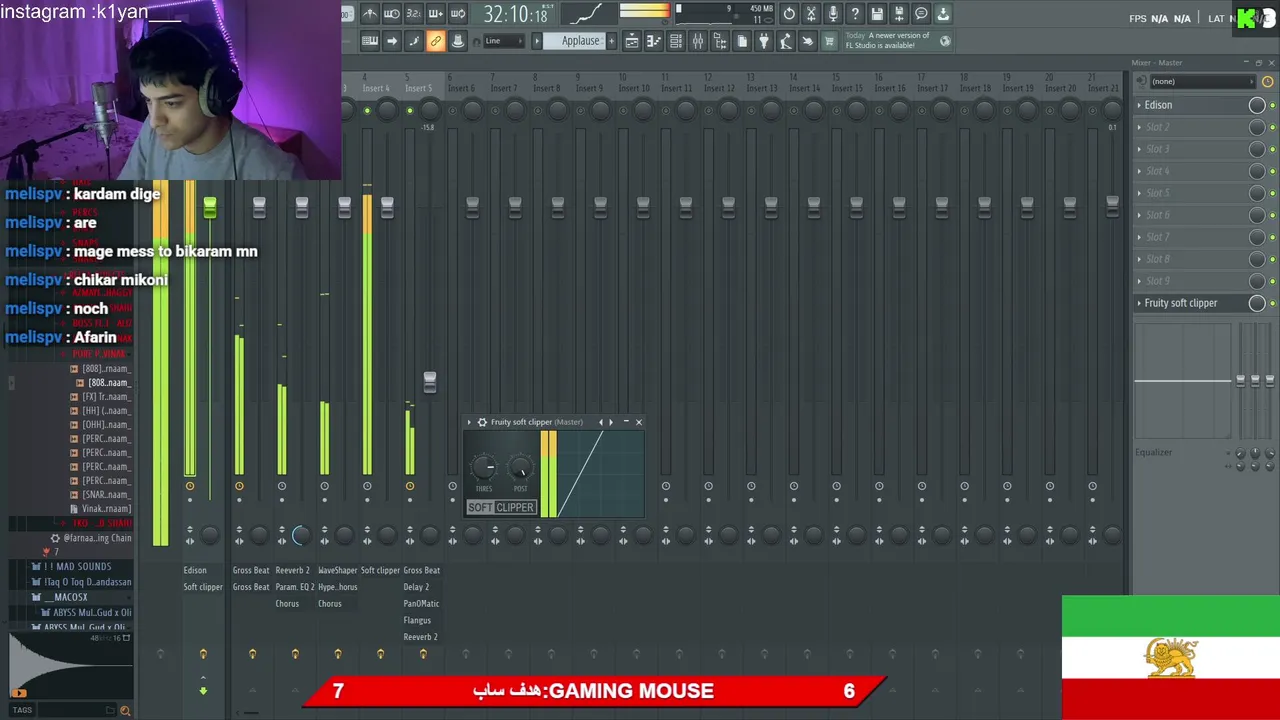Toggle the Slot 2 enable LED
Screen dimensions: 1280x720
1272,127
